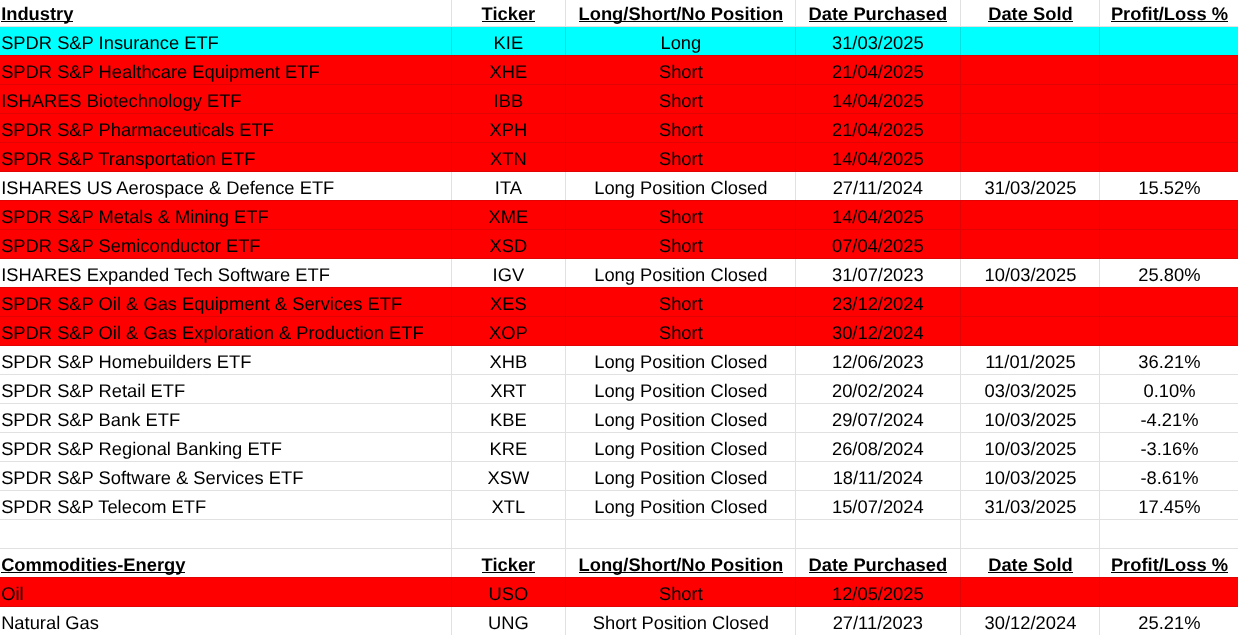Select the first-row Date Sold header
The width and height of the screenshot is (1238, 635).
[x=1029, y=14]
